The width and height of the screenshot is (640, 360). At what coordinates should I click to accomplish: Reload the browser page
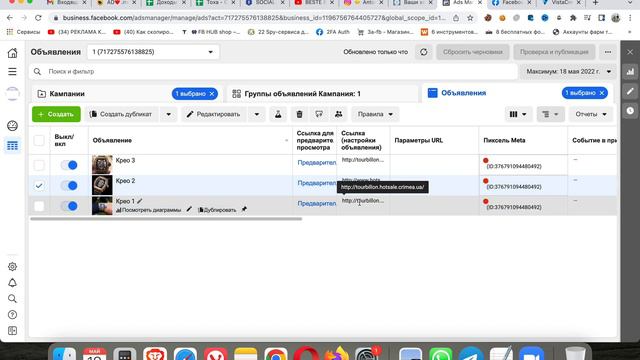(x=38, y=18)
